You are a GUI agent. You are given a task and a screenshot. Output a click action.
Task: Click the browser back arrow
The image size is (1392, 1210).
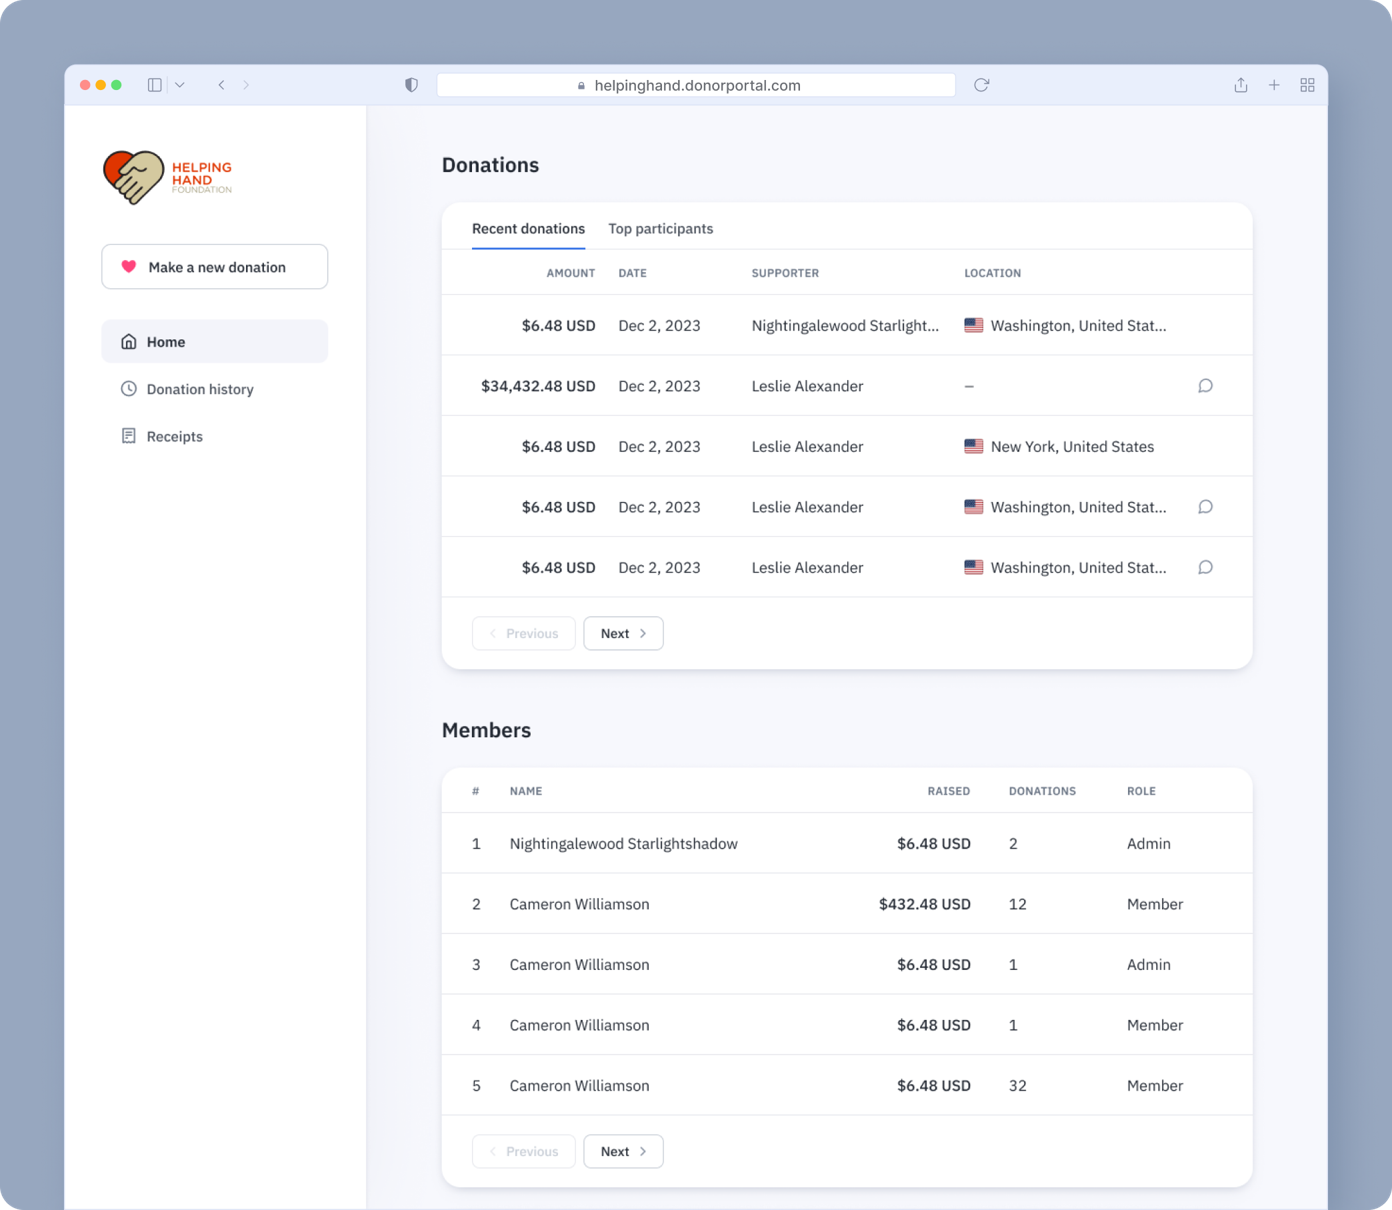tap(222, 85)
